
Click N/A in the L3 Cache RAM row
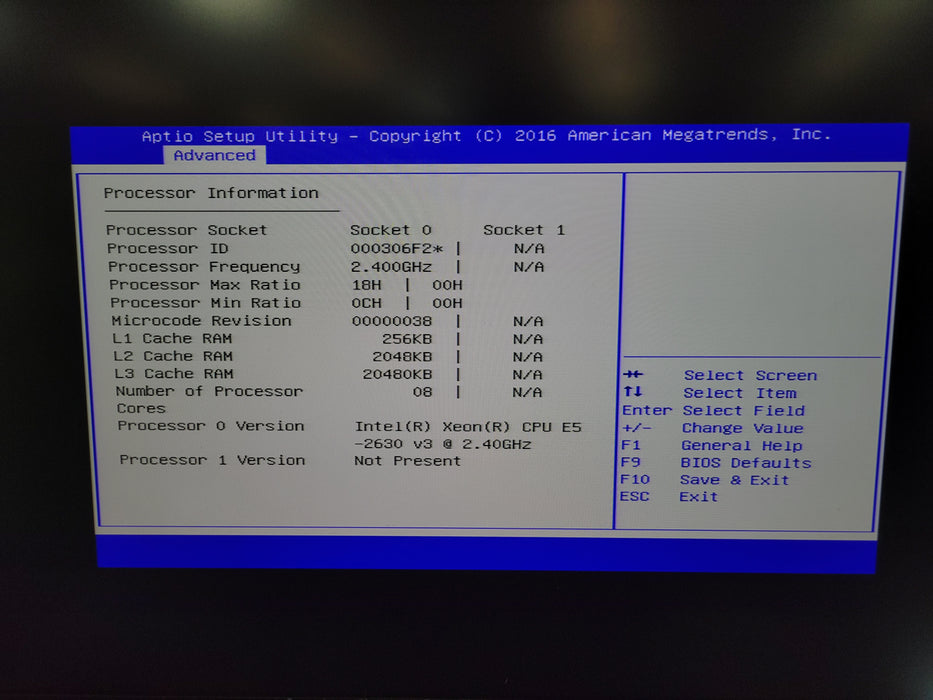point(527,374)
